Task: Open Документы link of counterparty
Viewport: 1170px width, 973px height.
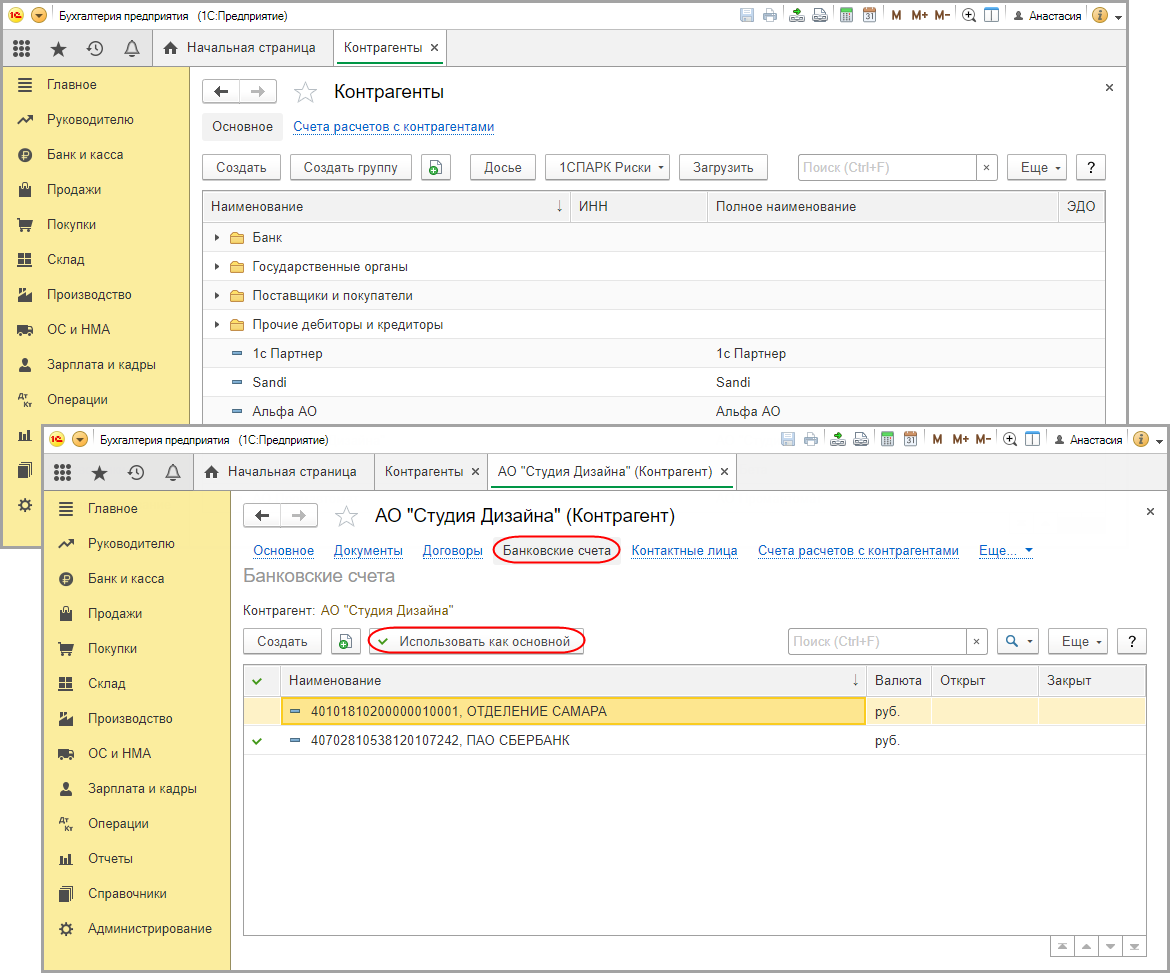Action: pos(368,551)
